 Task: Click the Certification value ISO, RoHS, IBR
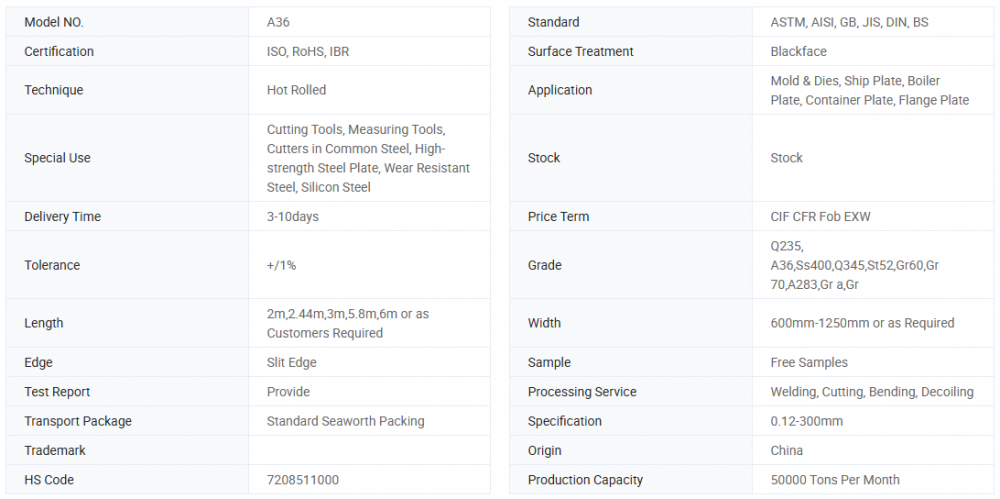click(x=306, y=51)
